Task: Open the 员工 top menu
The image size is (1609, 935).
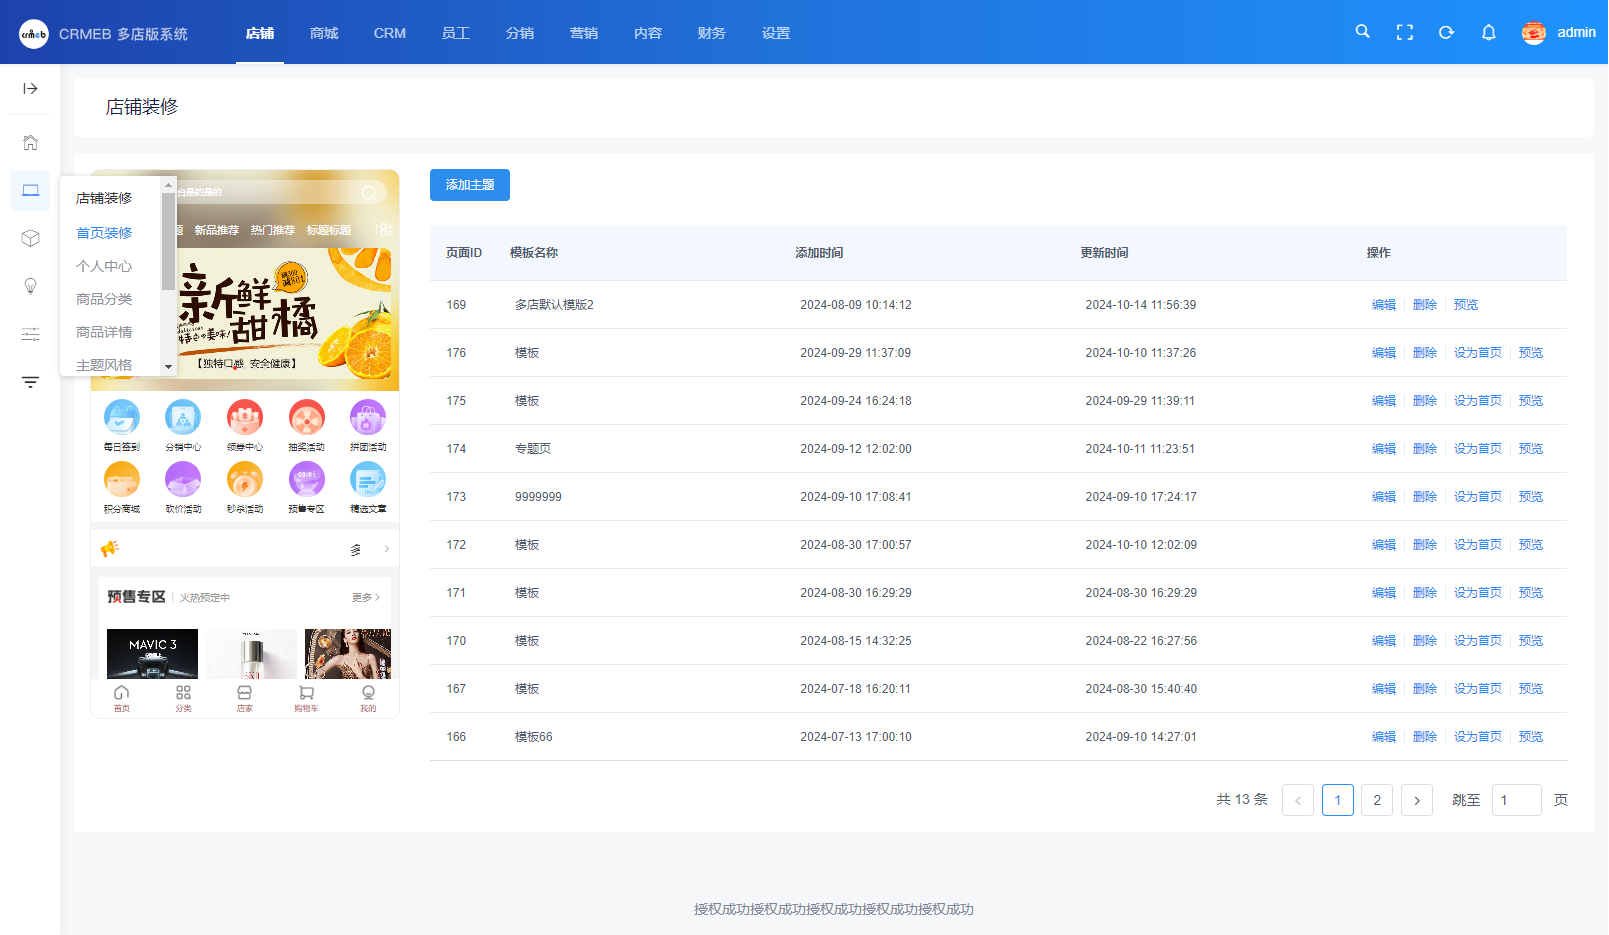Action: pos(456,33)
